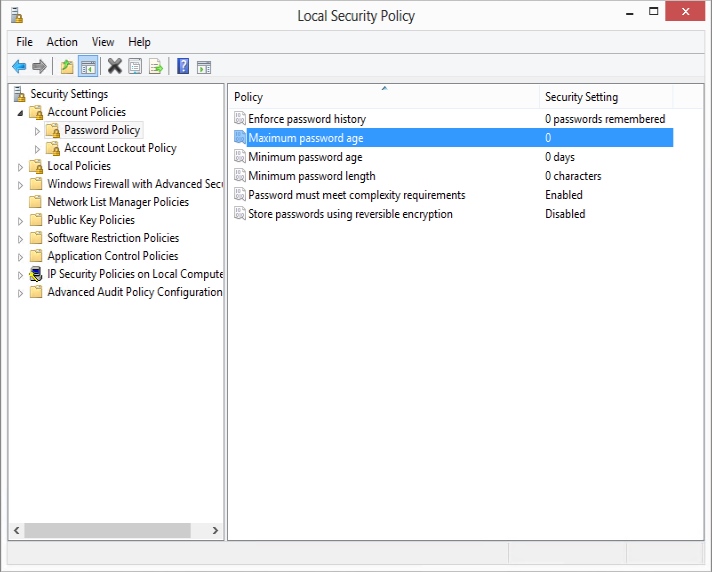Click the Maximum password age policy icon
Screen dimensions: 712x572
point(240,138)
